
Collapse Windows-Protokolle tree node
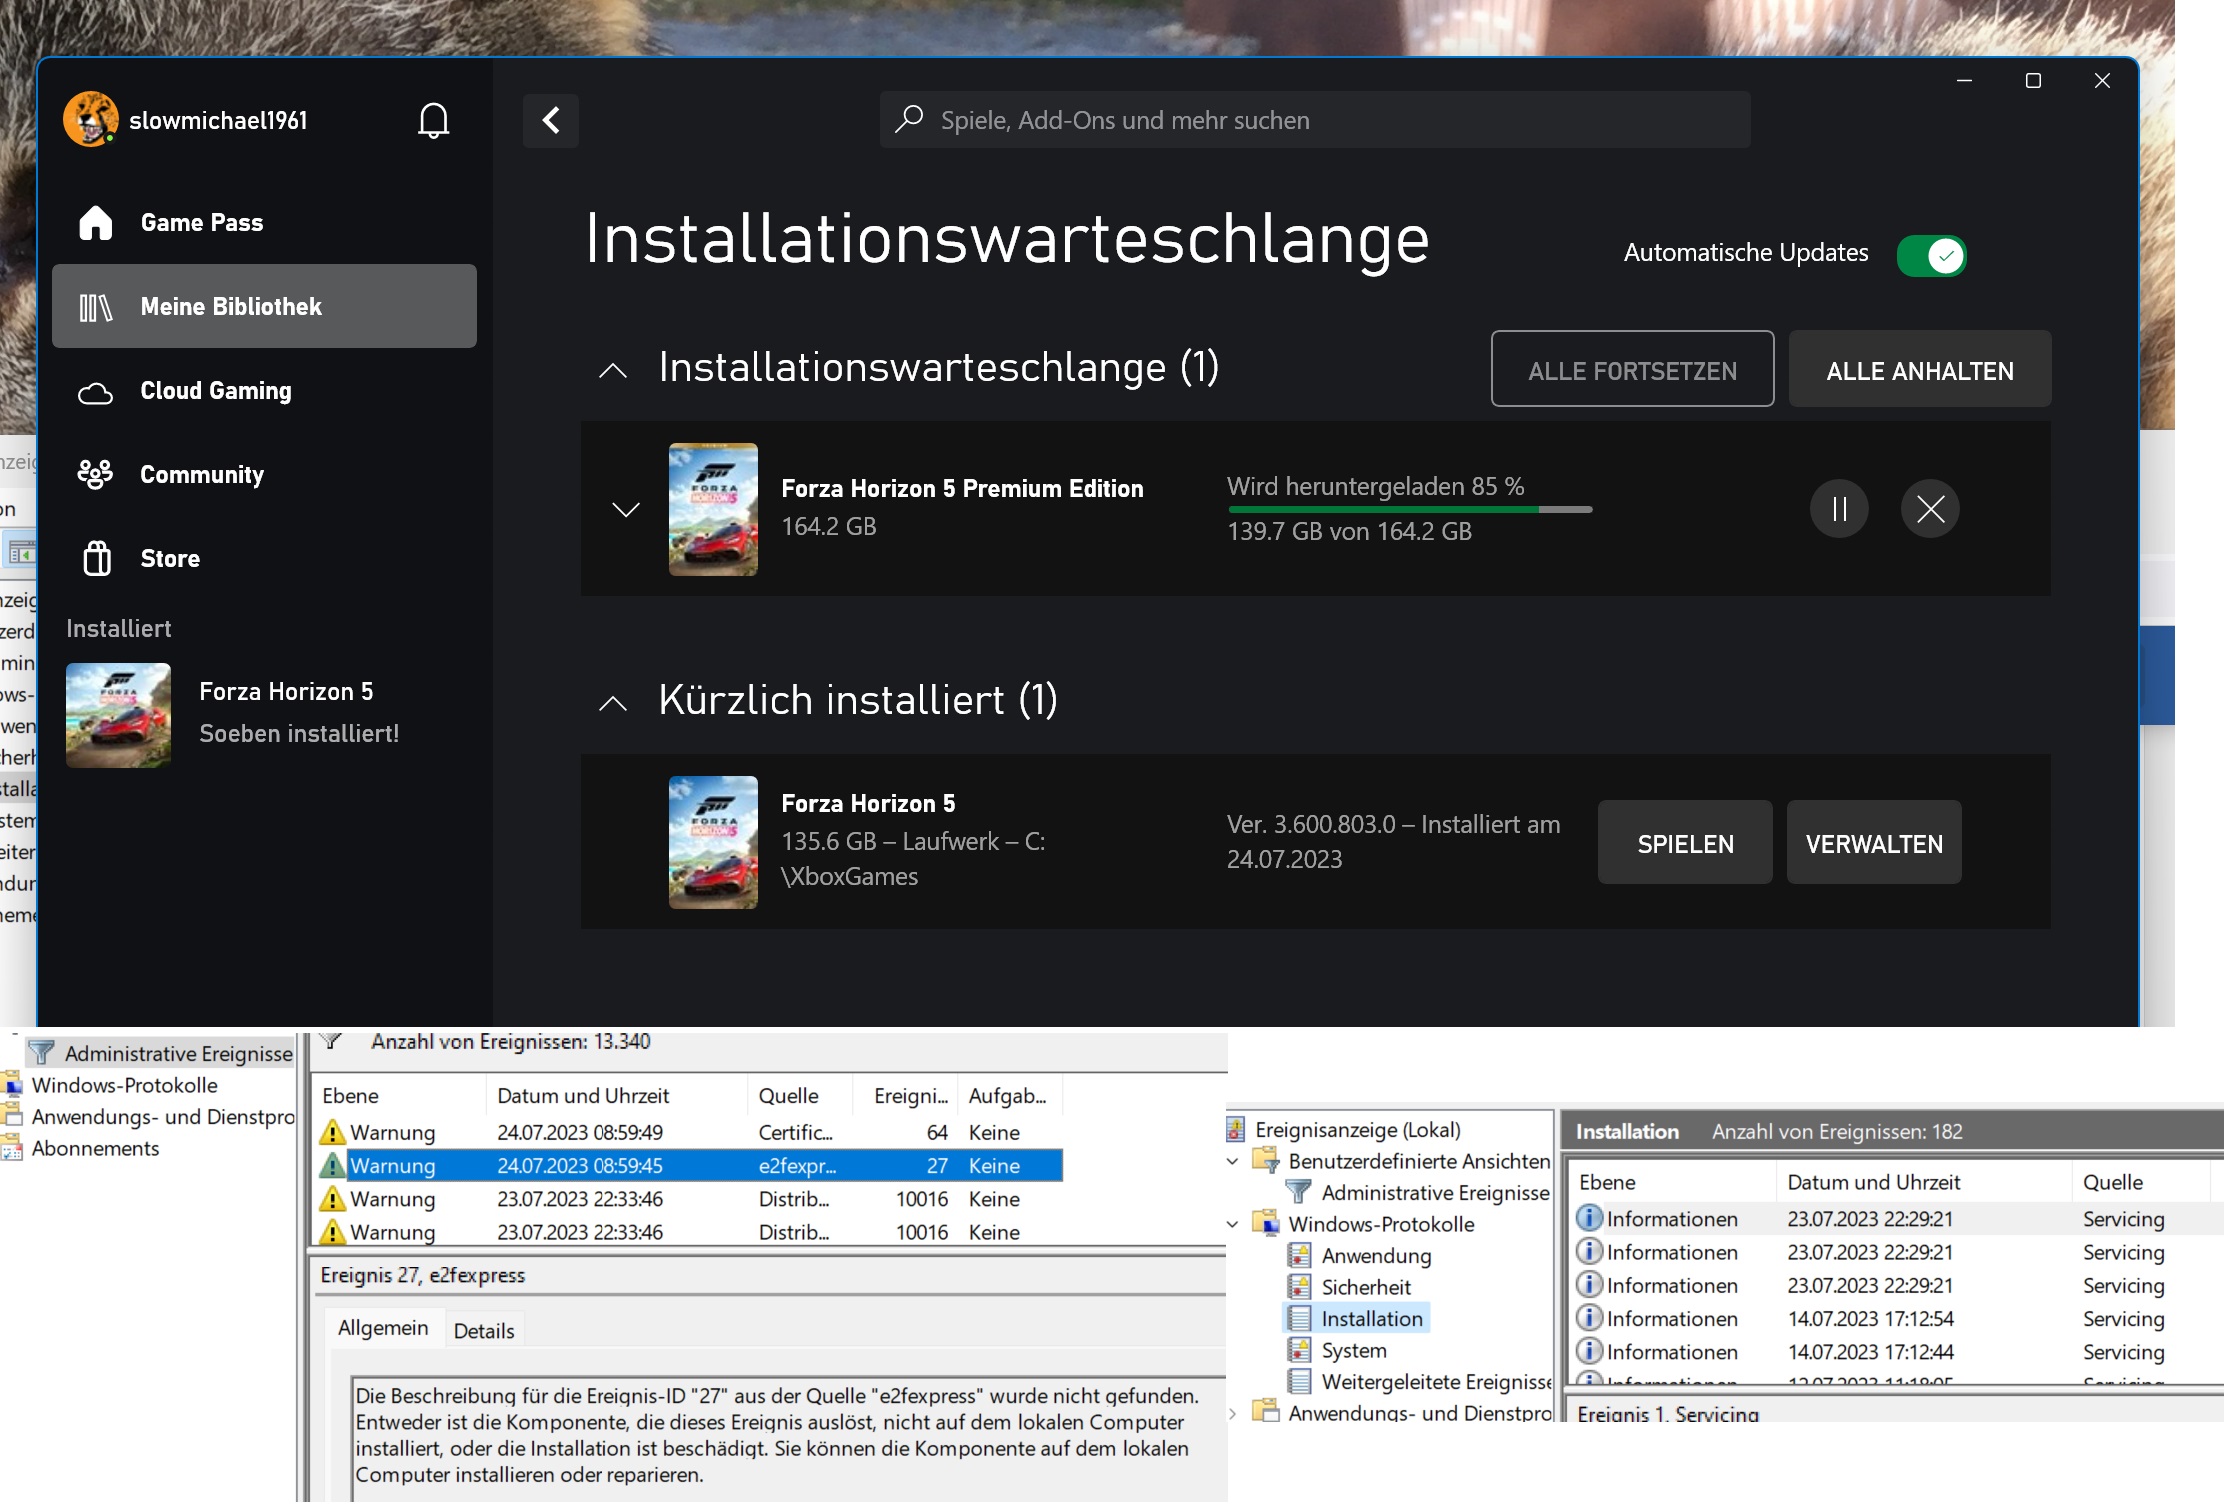click(x=1232, y=1224)
